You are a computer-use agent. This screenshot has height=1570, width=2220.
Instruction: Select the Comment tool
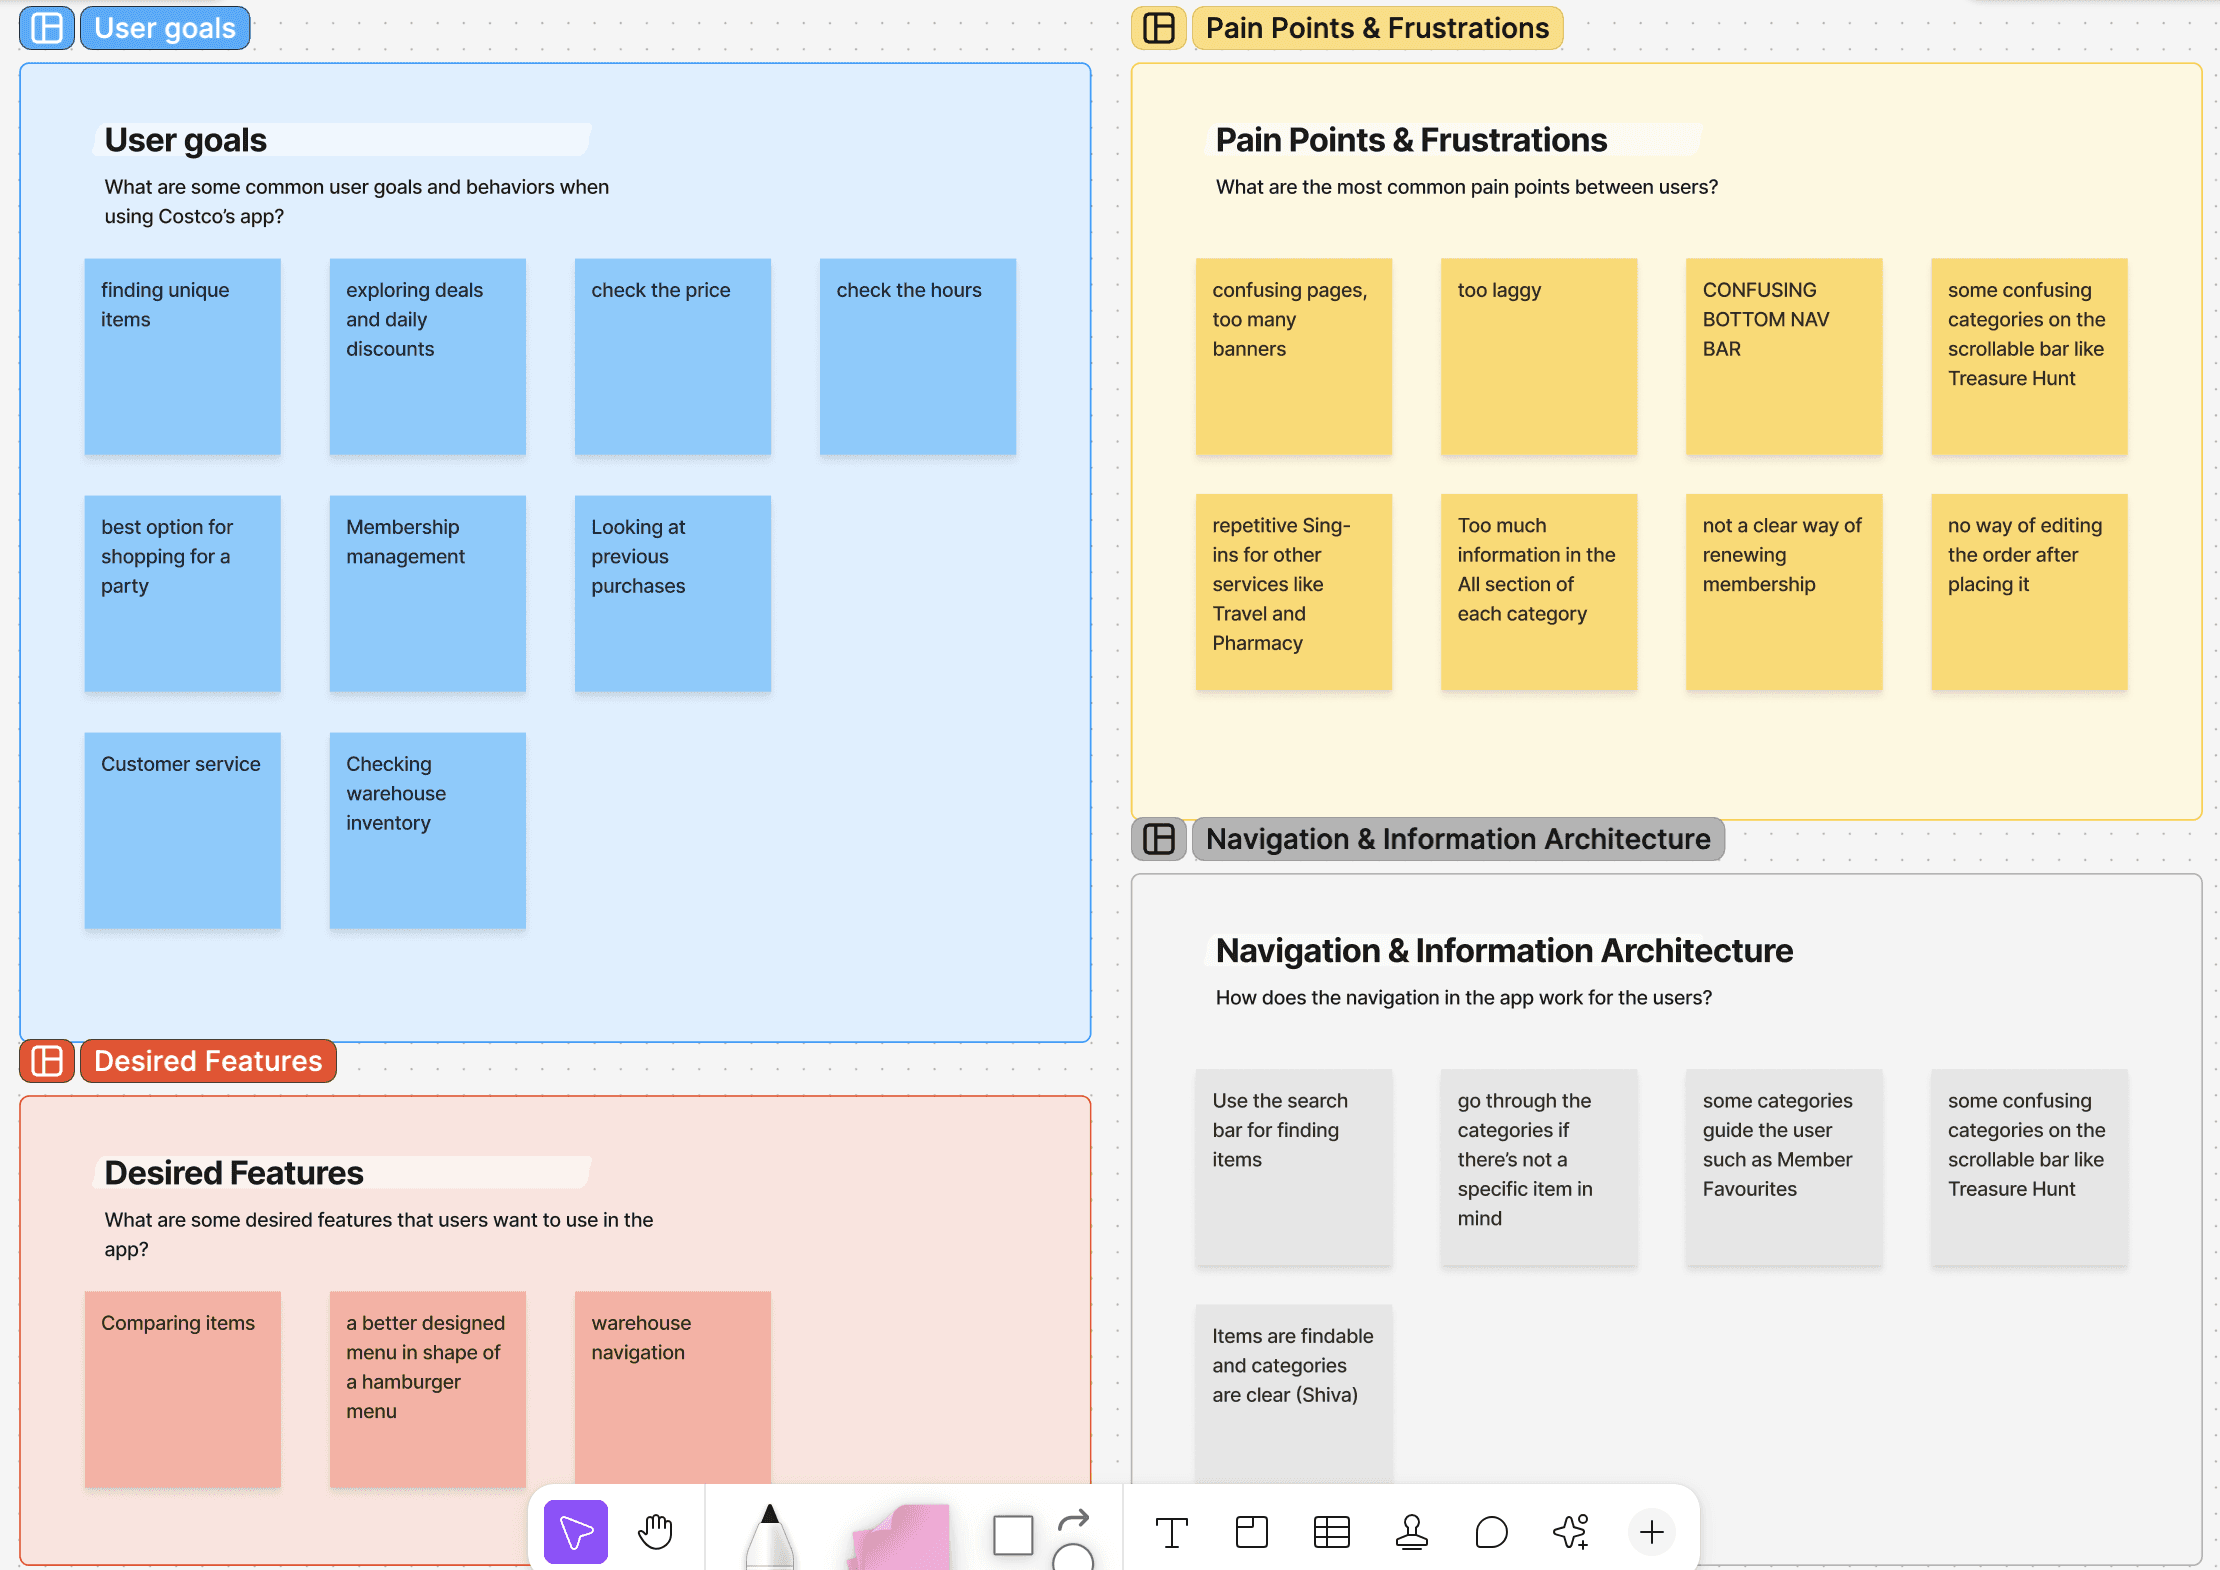(x=1491, y=1532)
